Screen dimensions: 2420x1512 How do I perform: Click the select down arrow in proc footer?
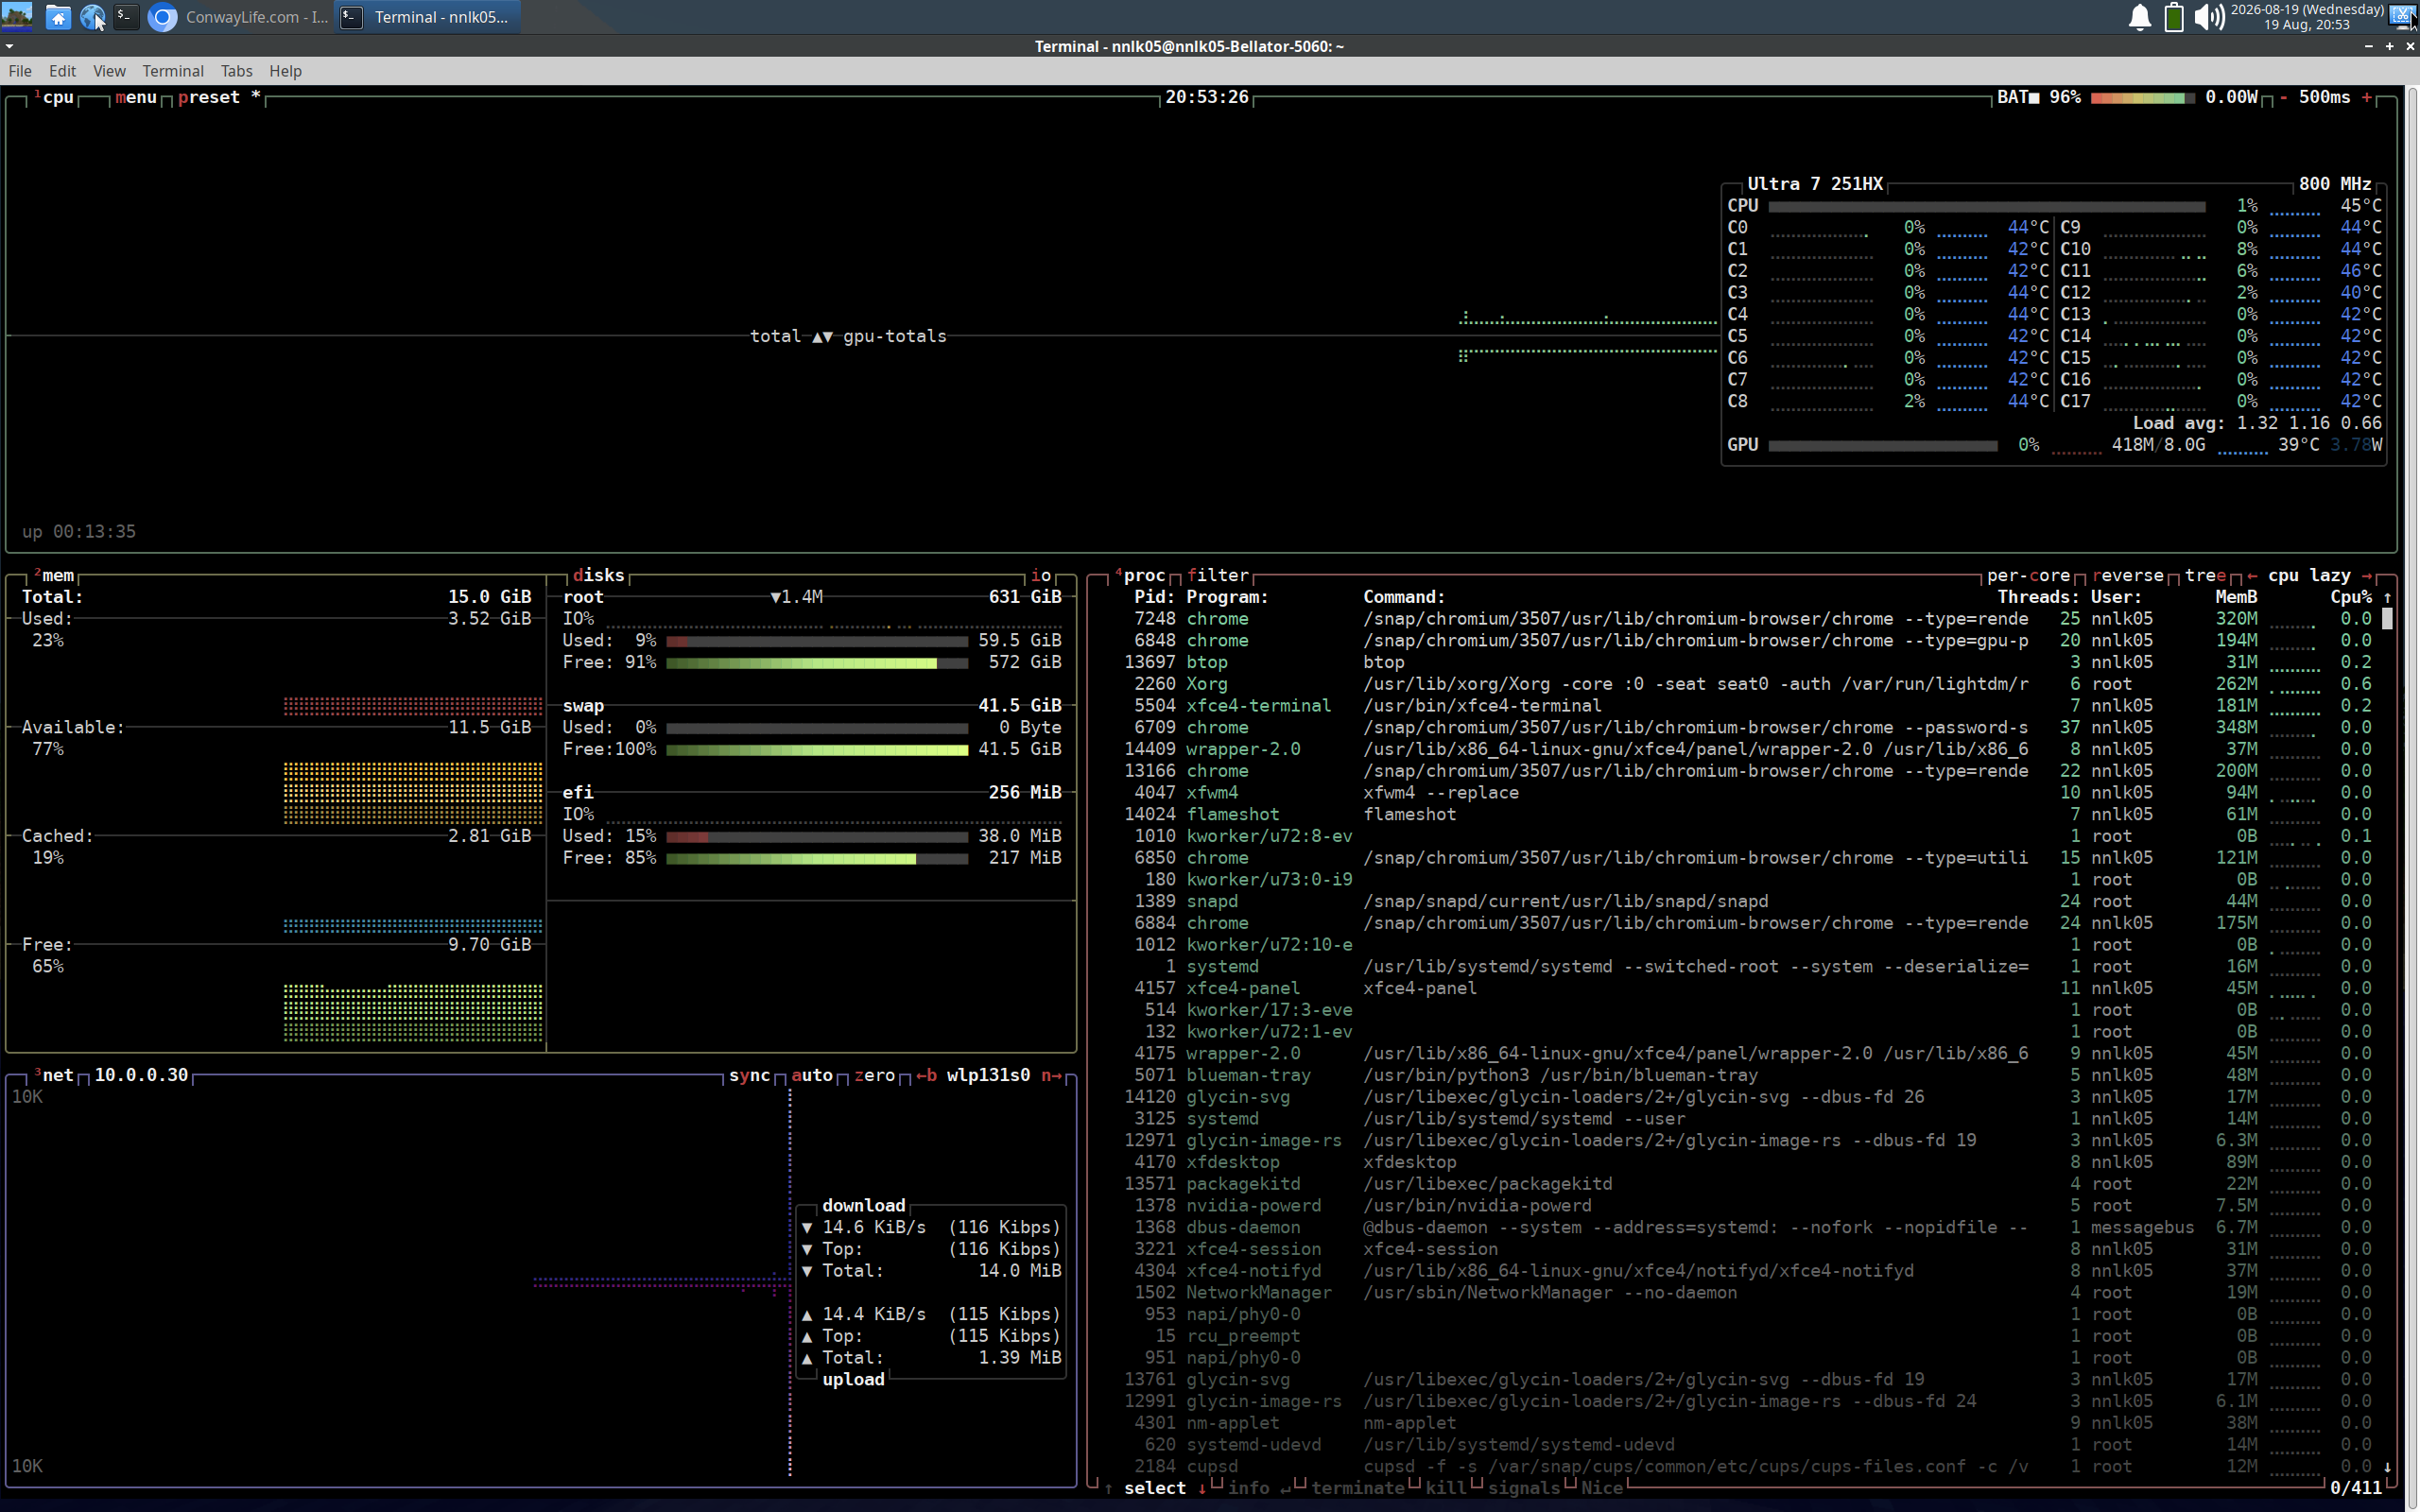(x=1202, y=1488)
